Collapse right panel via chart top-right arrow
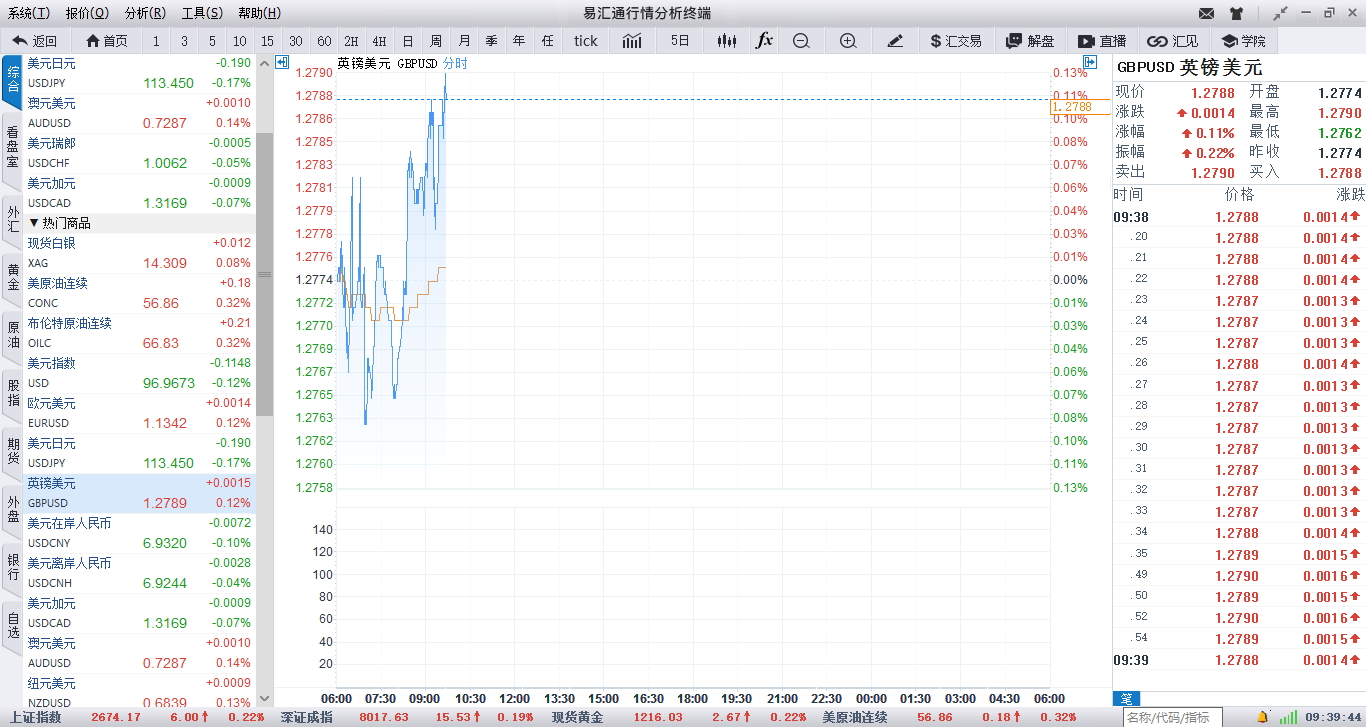 [x=1091, y=63]
